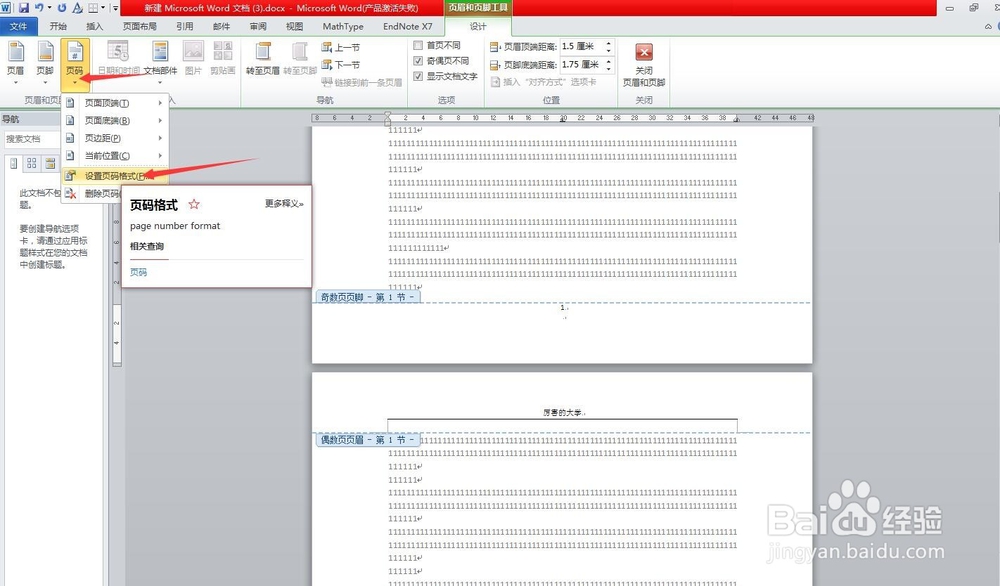Click the star icon beside 页码格式
The image size is (1000, 586).
click(194, 204)
